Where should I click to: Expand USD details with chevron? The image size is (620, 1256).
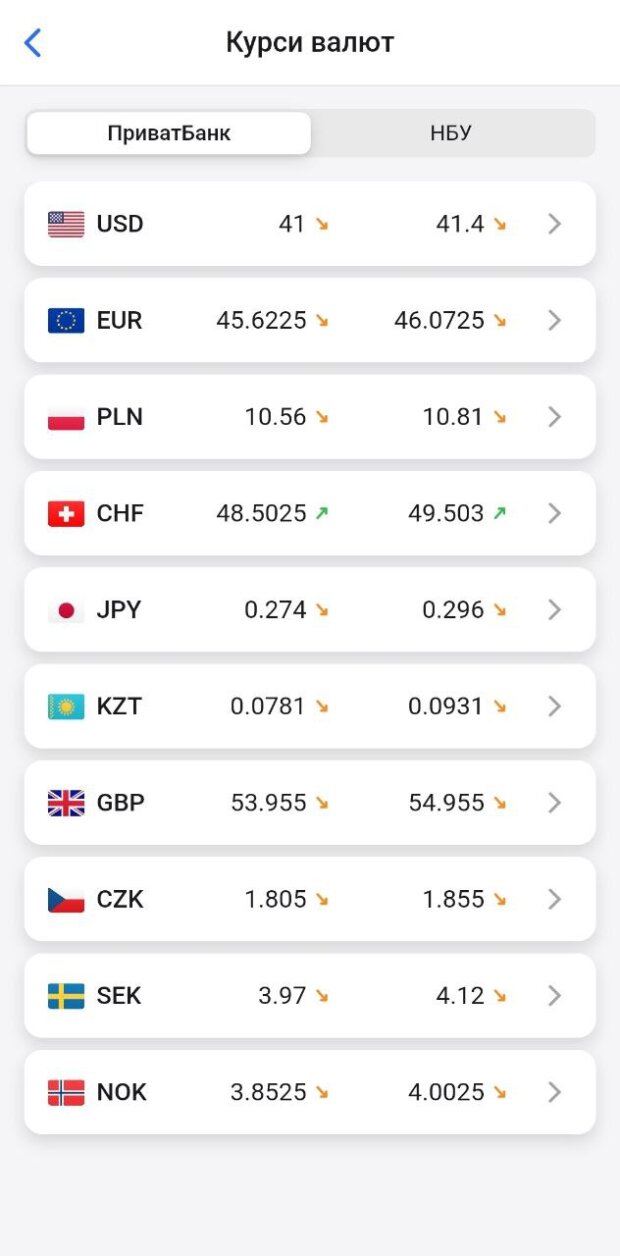coord(555,224)
